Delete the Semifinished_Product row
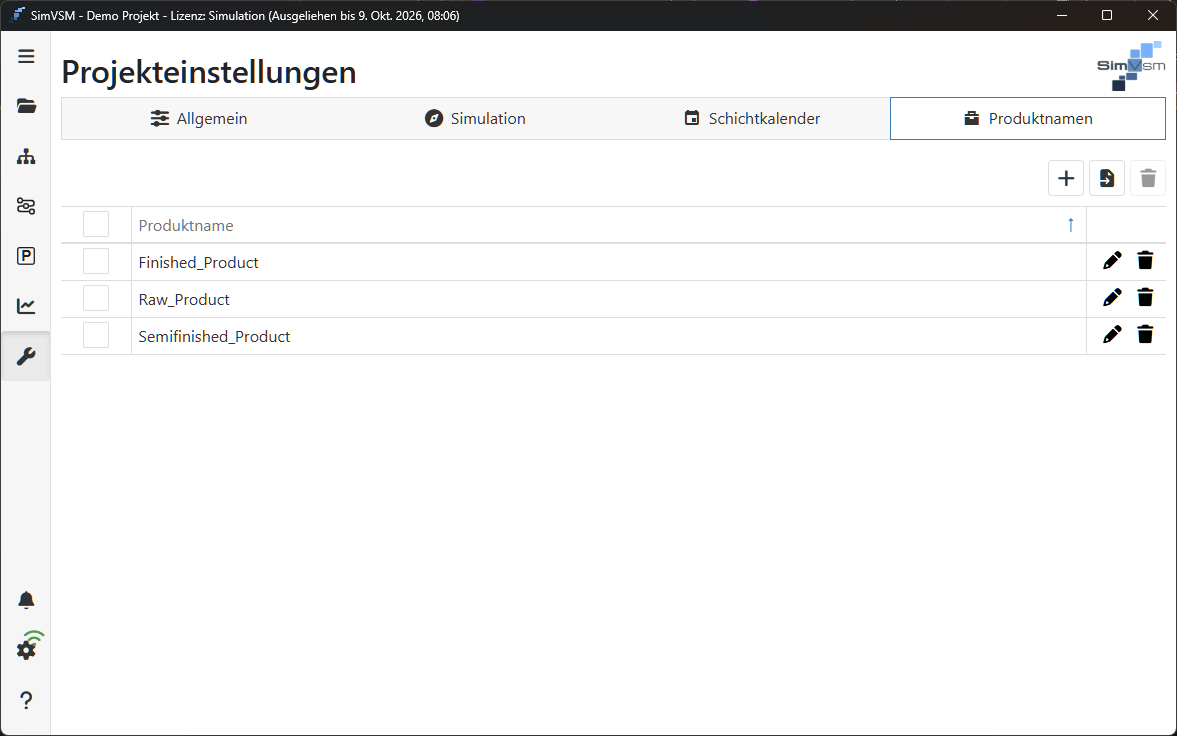This screenshot has height=736, width=1177. coord(1145,334)
